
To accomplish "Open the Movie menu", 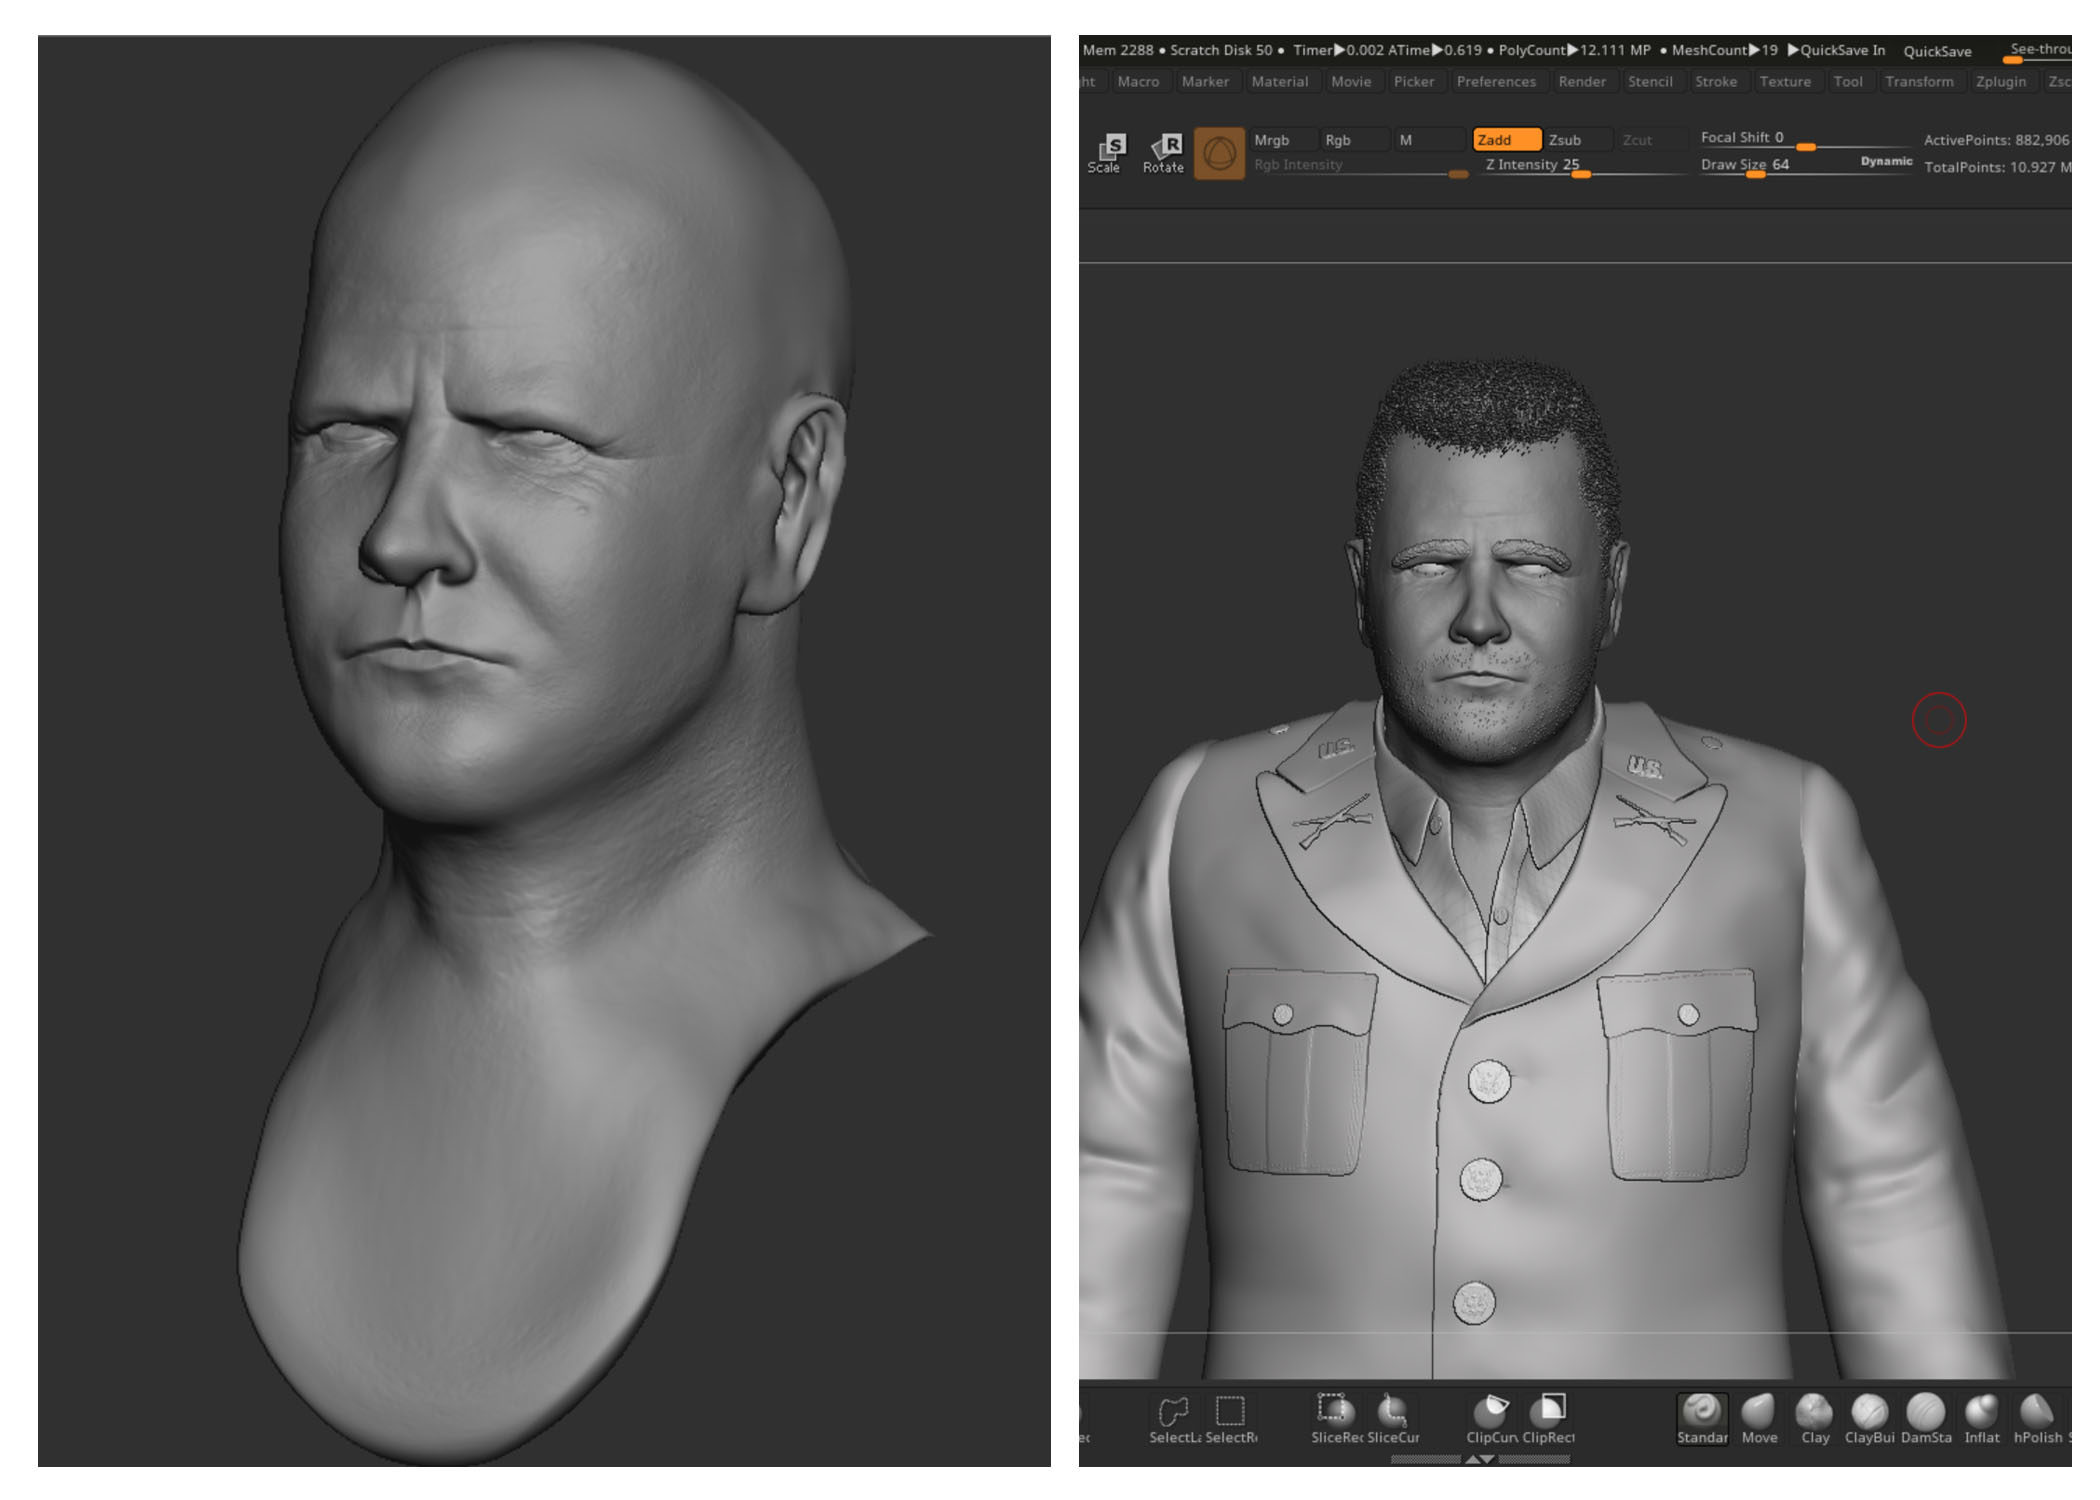I will coord(1351,82).
